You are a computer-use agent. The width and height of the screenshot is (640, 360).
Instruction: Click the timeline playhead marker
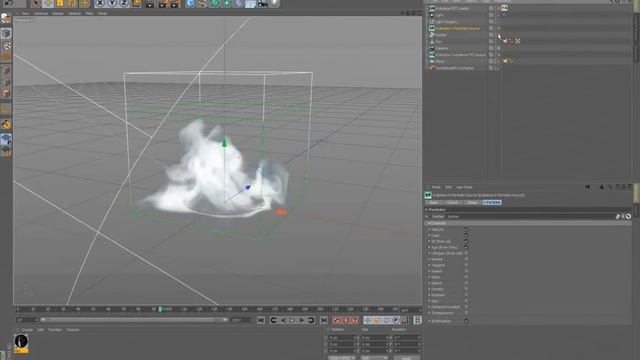coord(160,309)
